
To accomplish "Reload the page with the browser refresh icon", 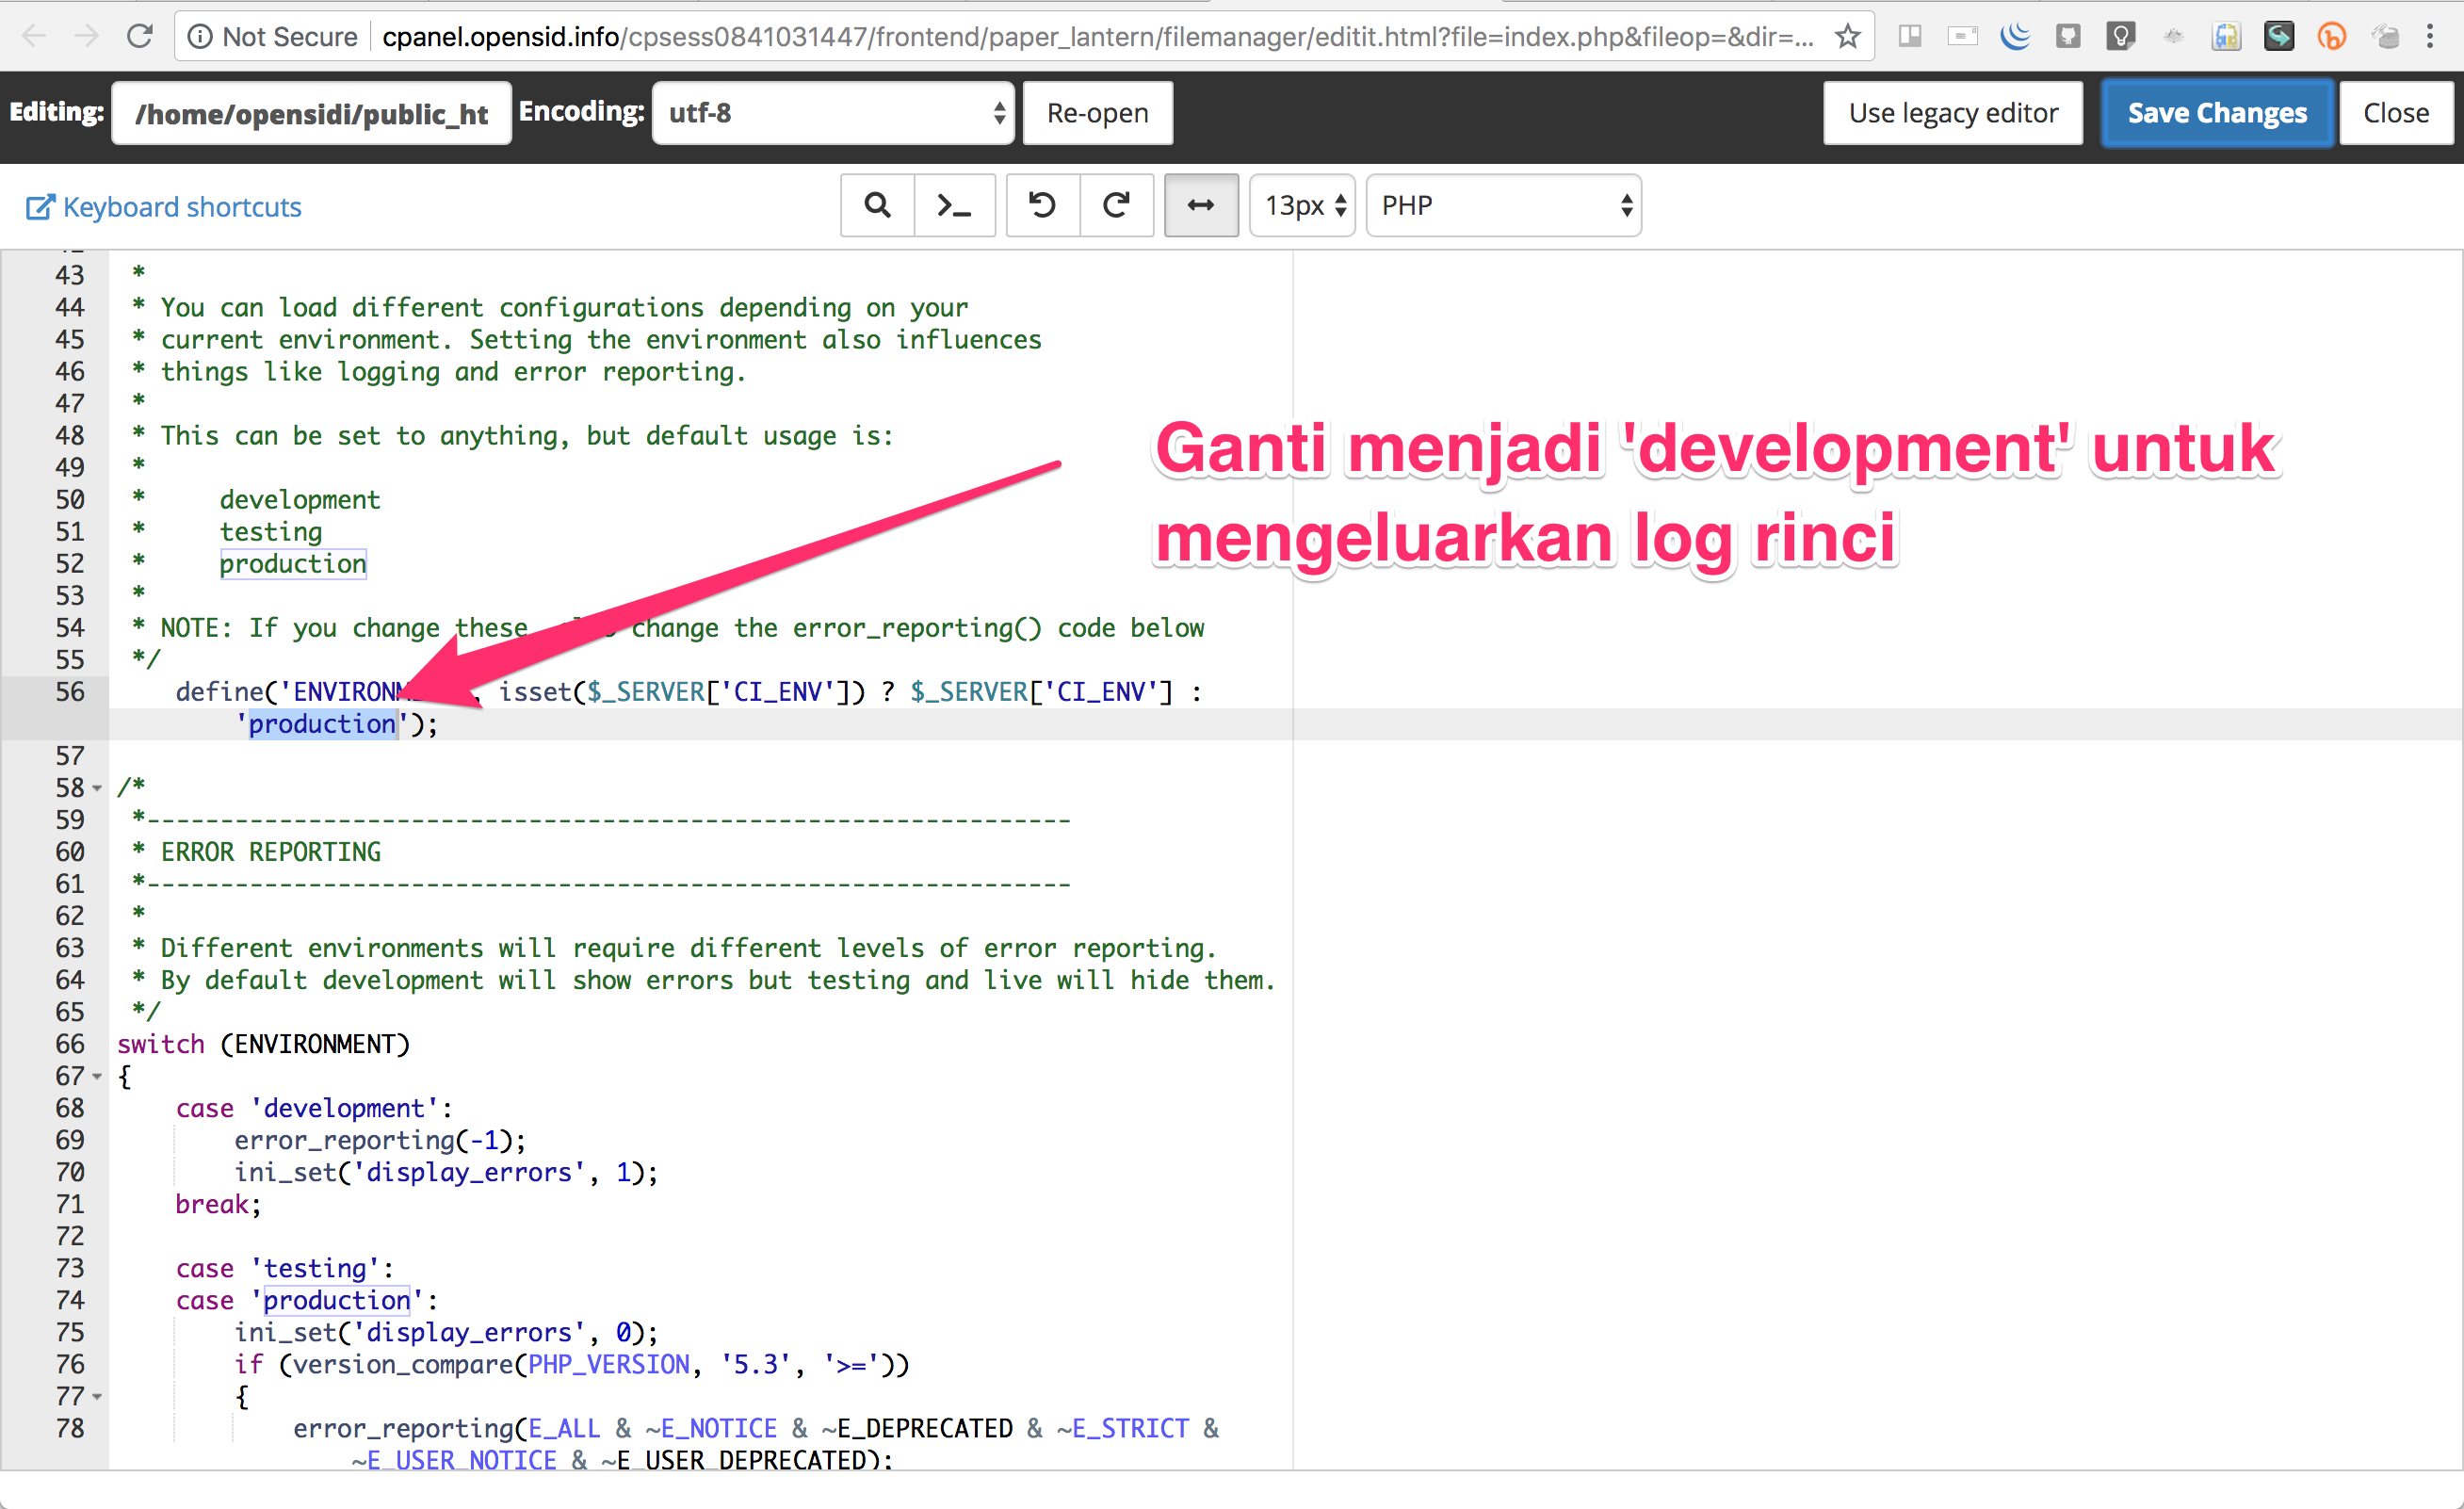I will (x=140, y=35).
